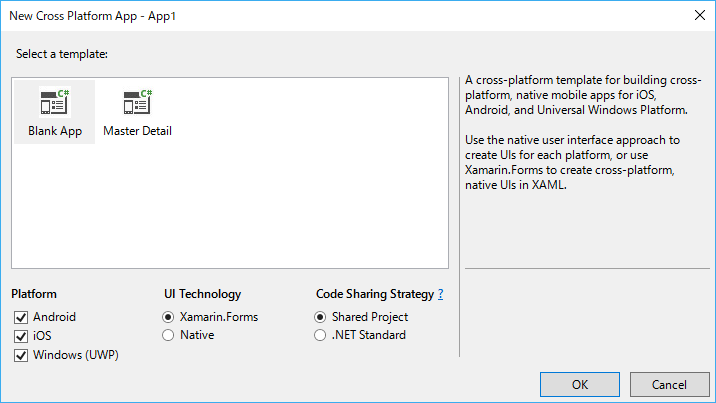
Task: Close the New Cross Platform App dialog
Action: point(700,16)
